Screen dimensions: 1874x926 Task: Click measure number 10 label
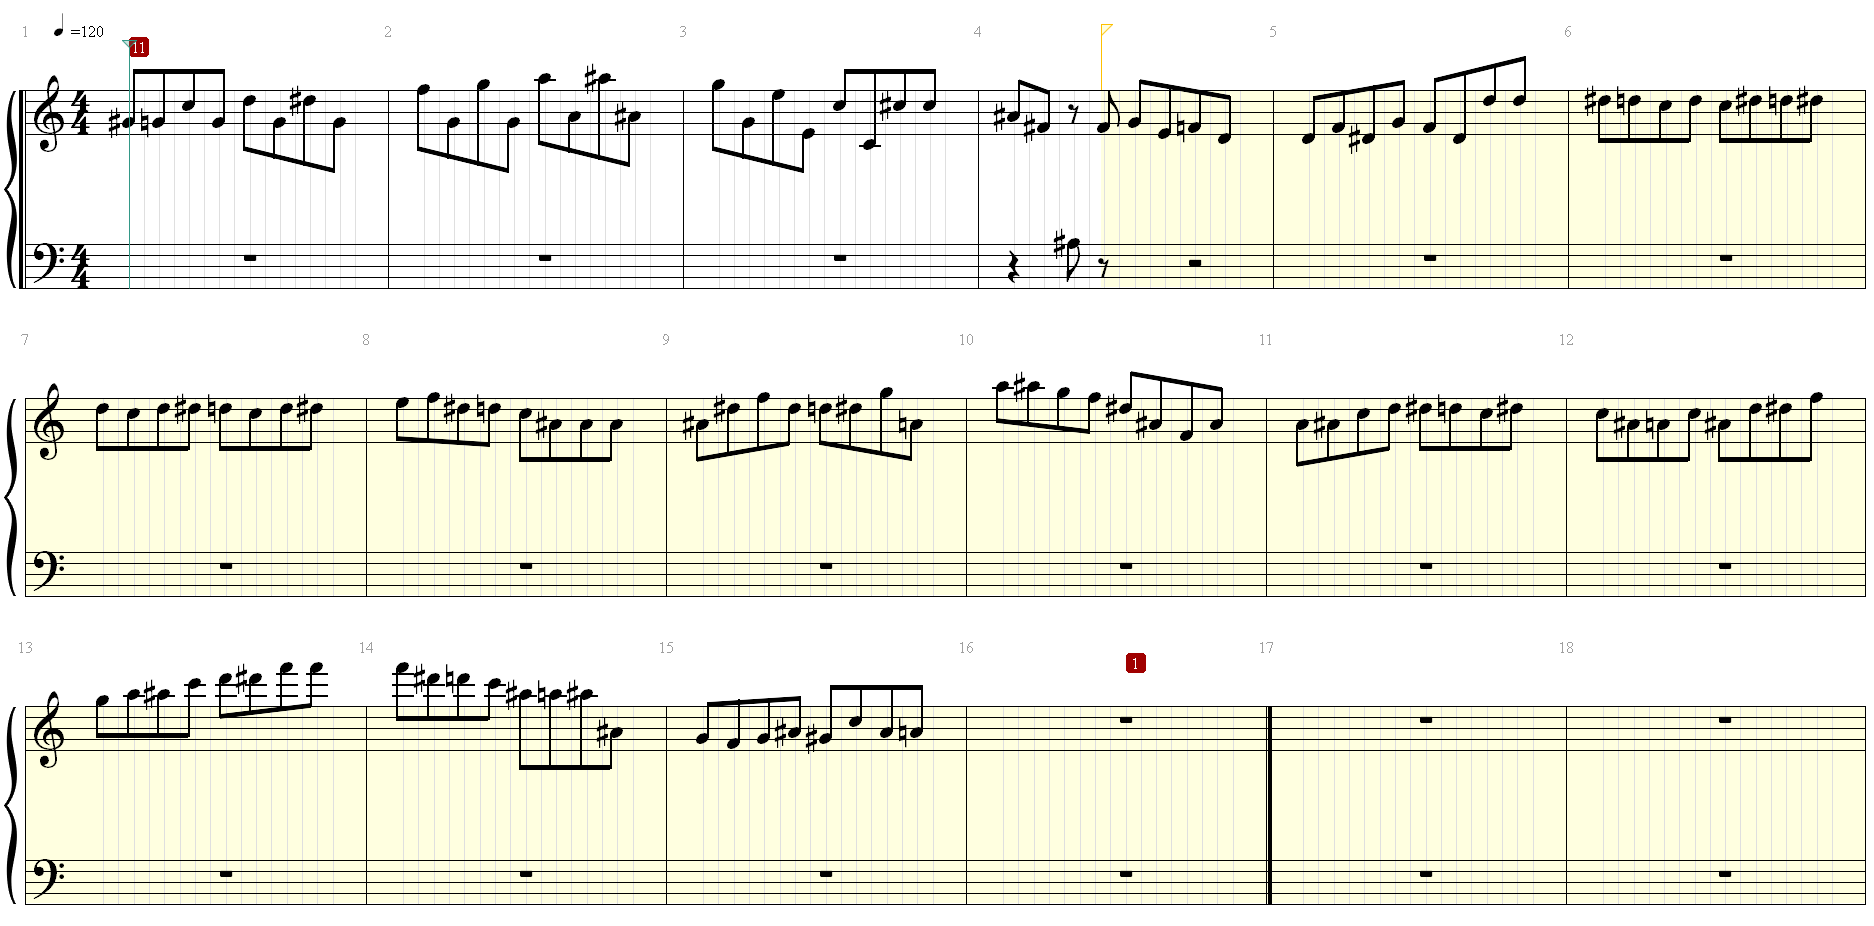pyautogui.click(x=966, y=340)
